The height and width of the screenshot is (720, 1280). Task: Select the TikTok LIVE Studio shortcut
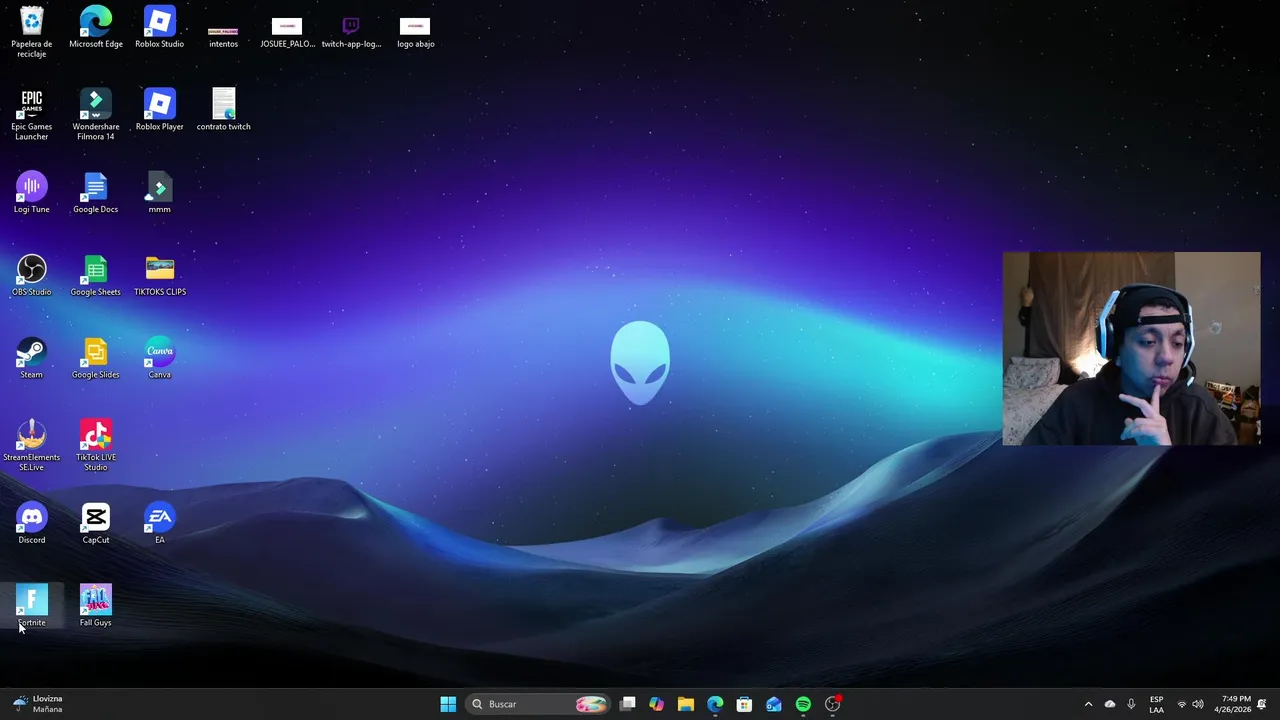(96, 446)
